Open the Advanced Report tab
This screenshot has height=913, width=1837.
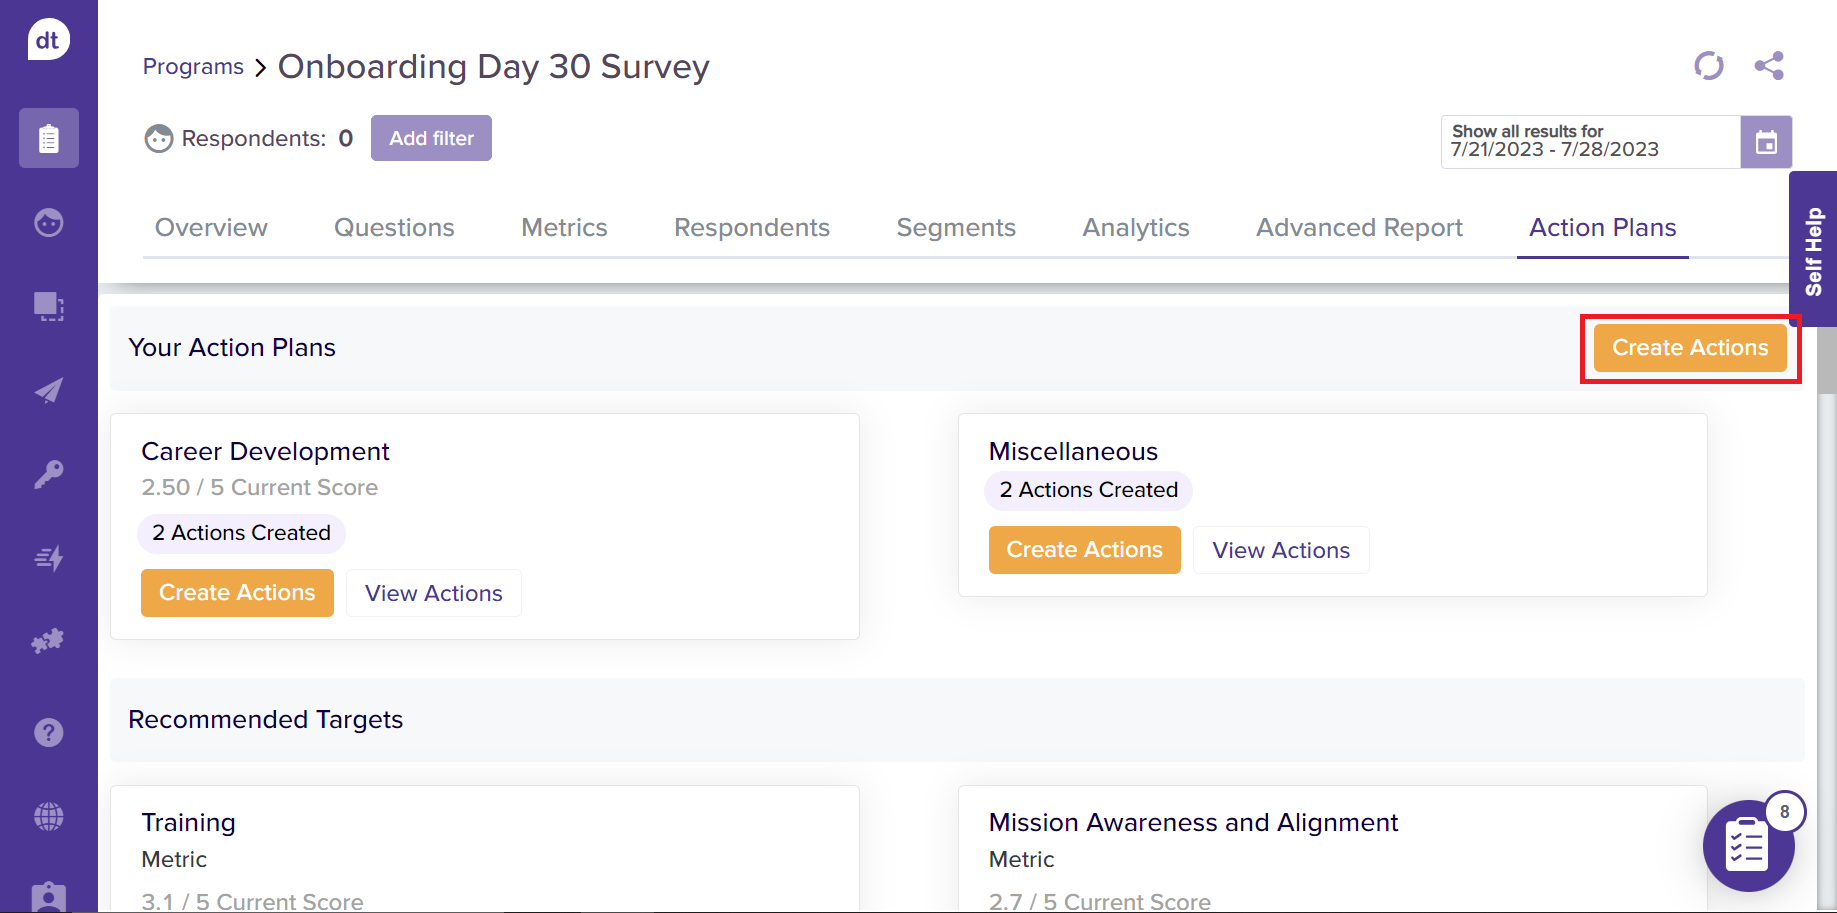coord(1358,228)
